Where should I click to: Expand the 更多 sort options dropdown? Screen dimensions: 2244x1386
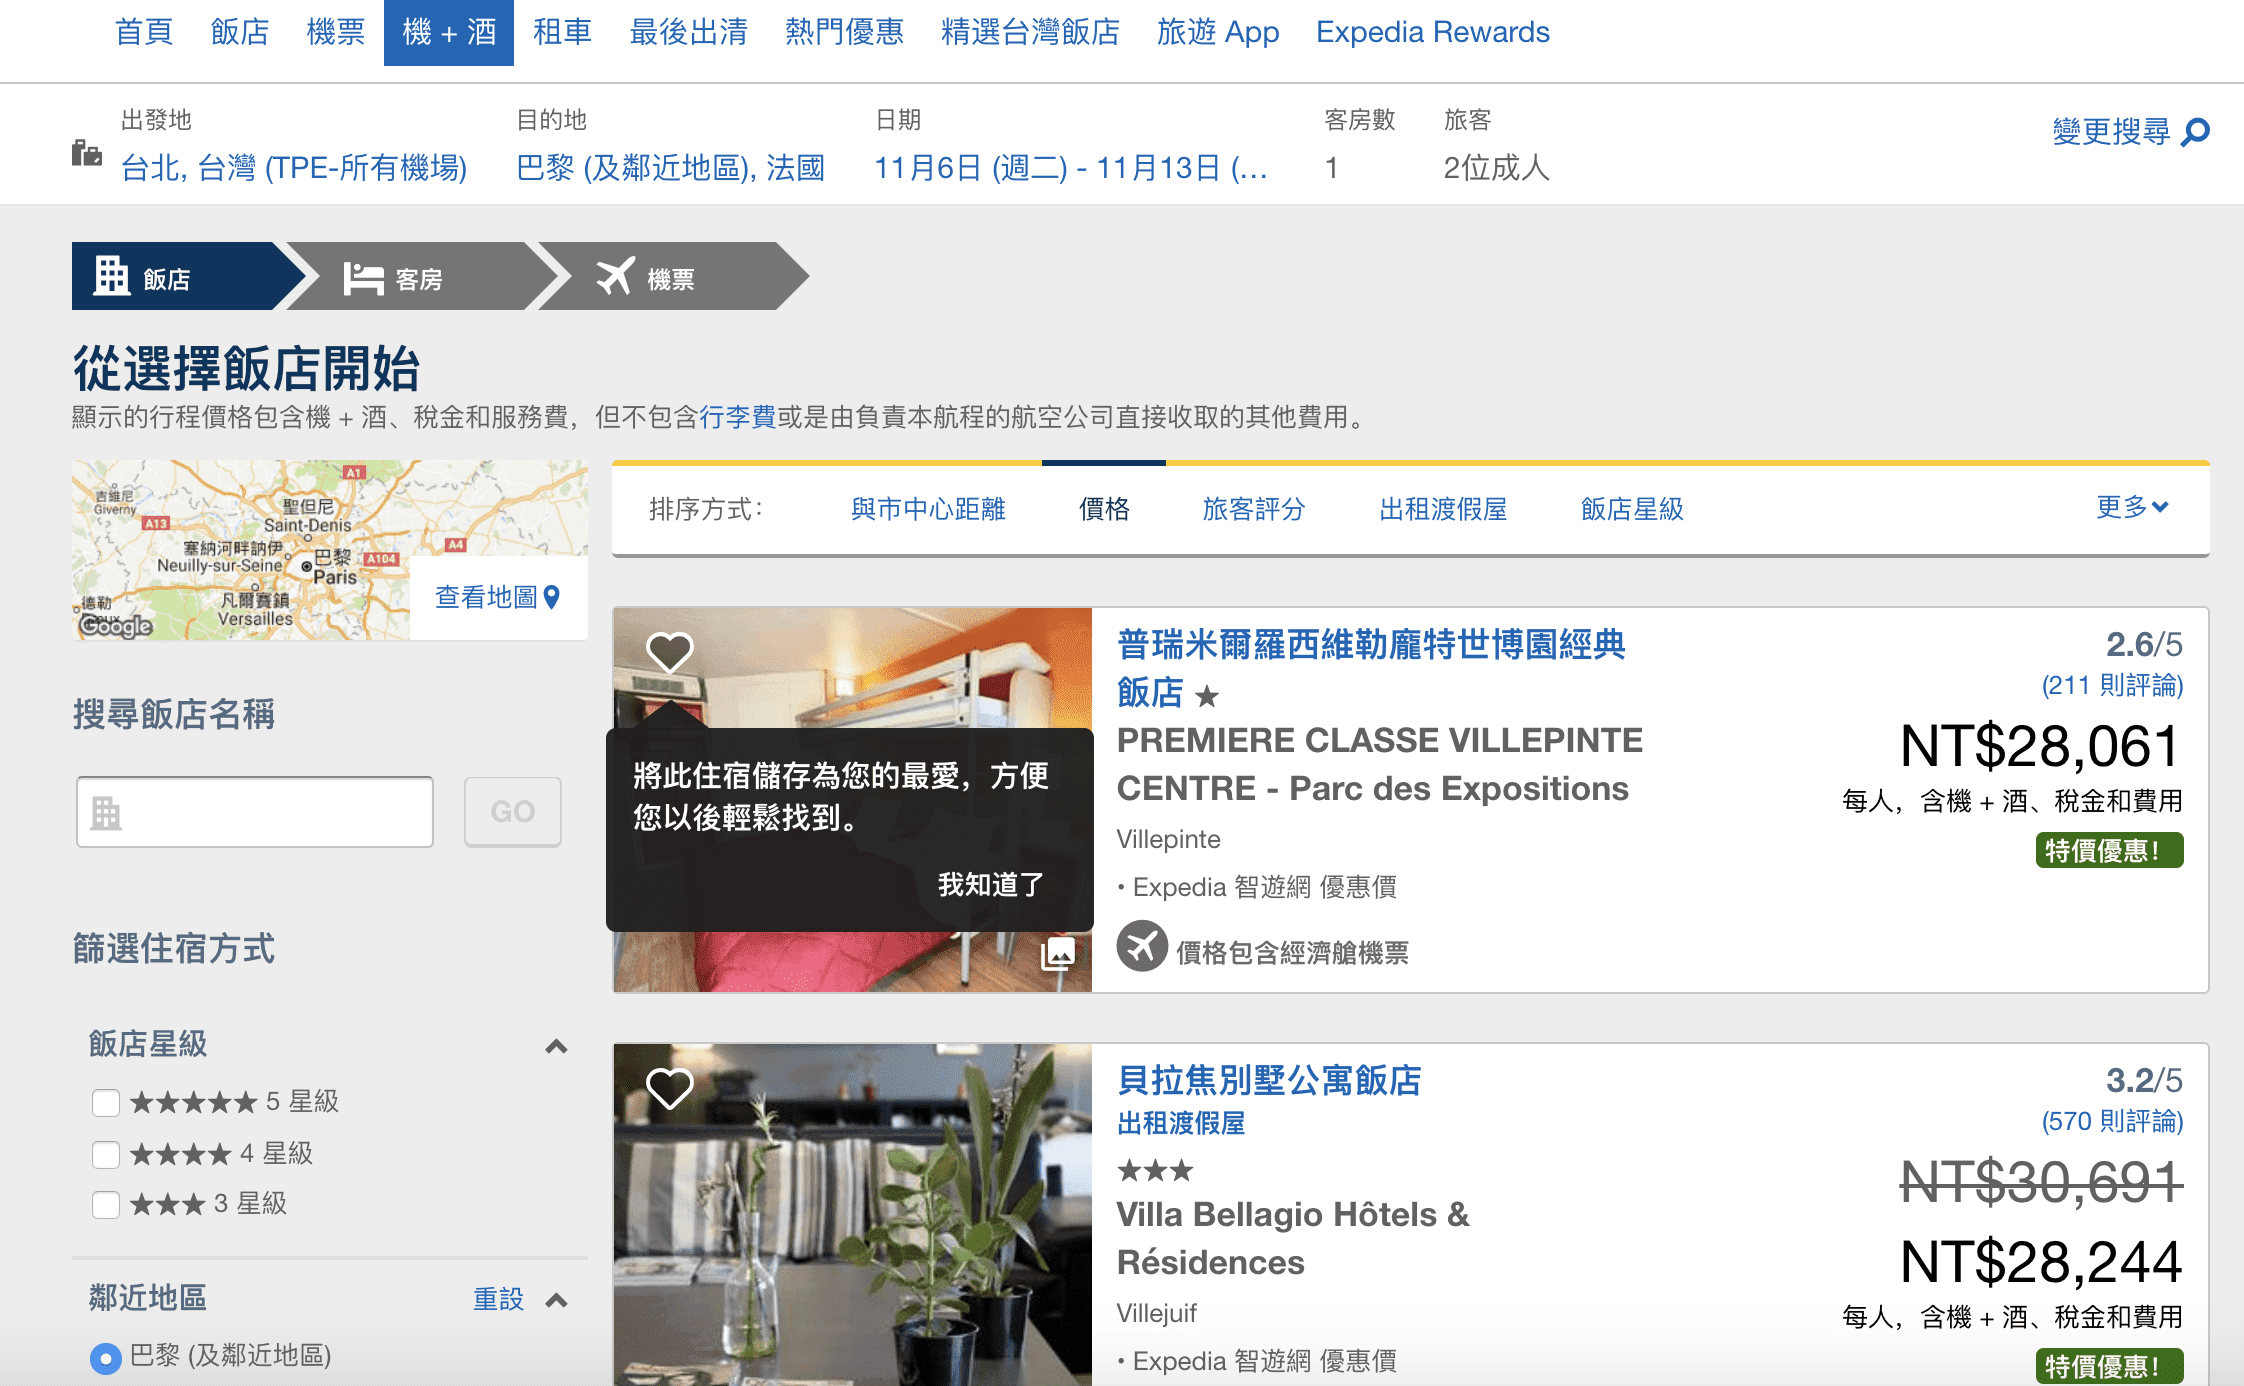[x=2132, y=507]
